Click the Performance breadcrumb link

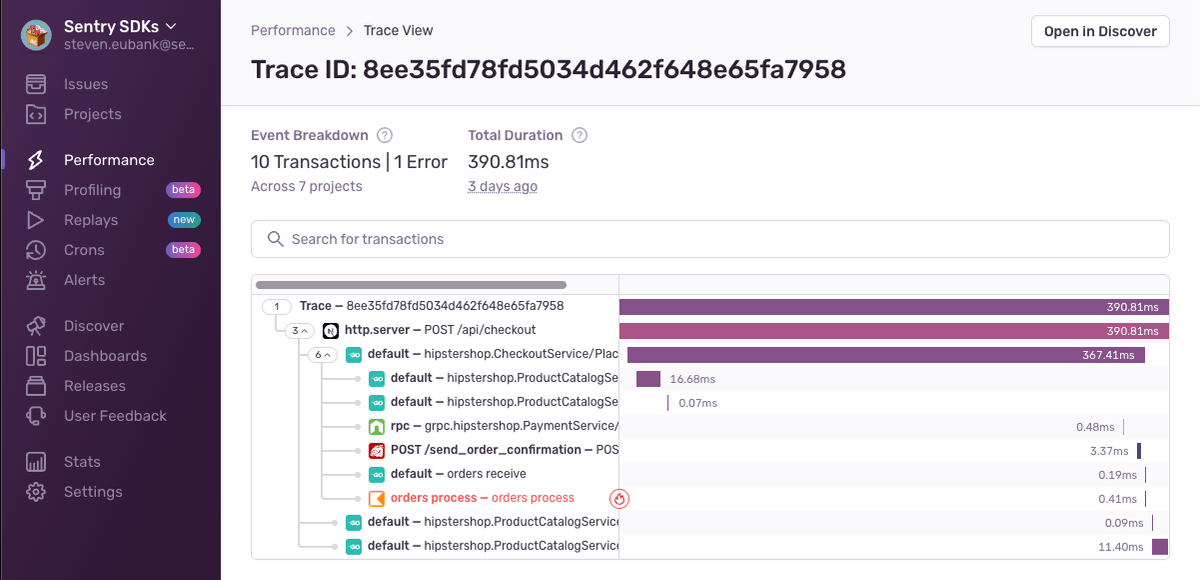coord(293,31)
